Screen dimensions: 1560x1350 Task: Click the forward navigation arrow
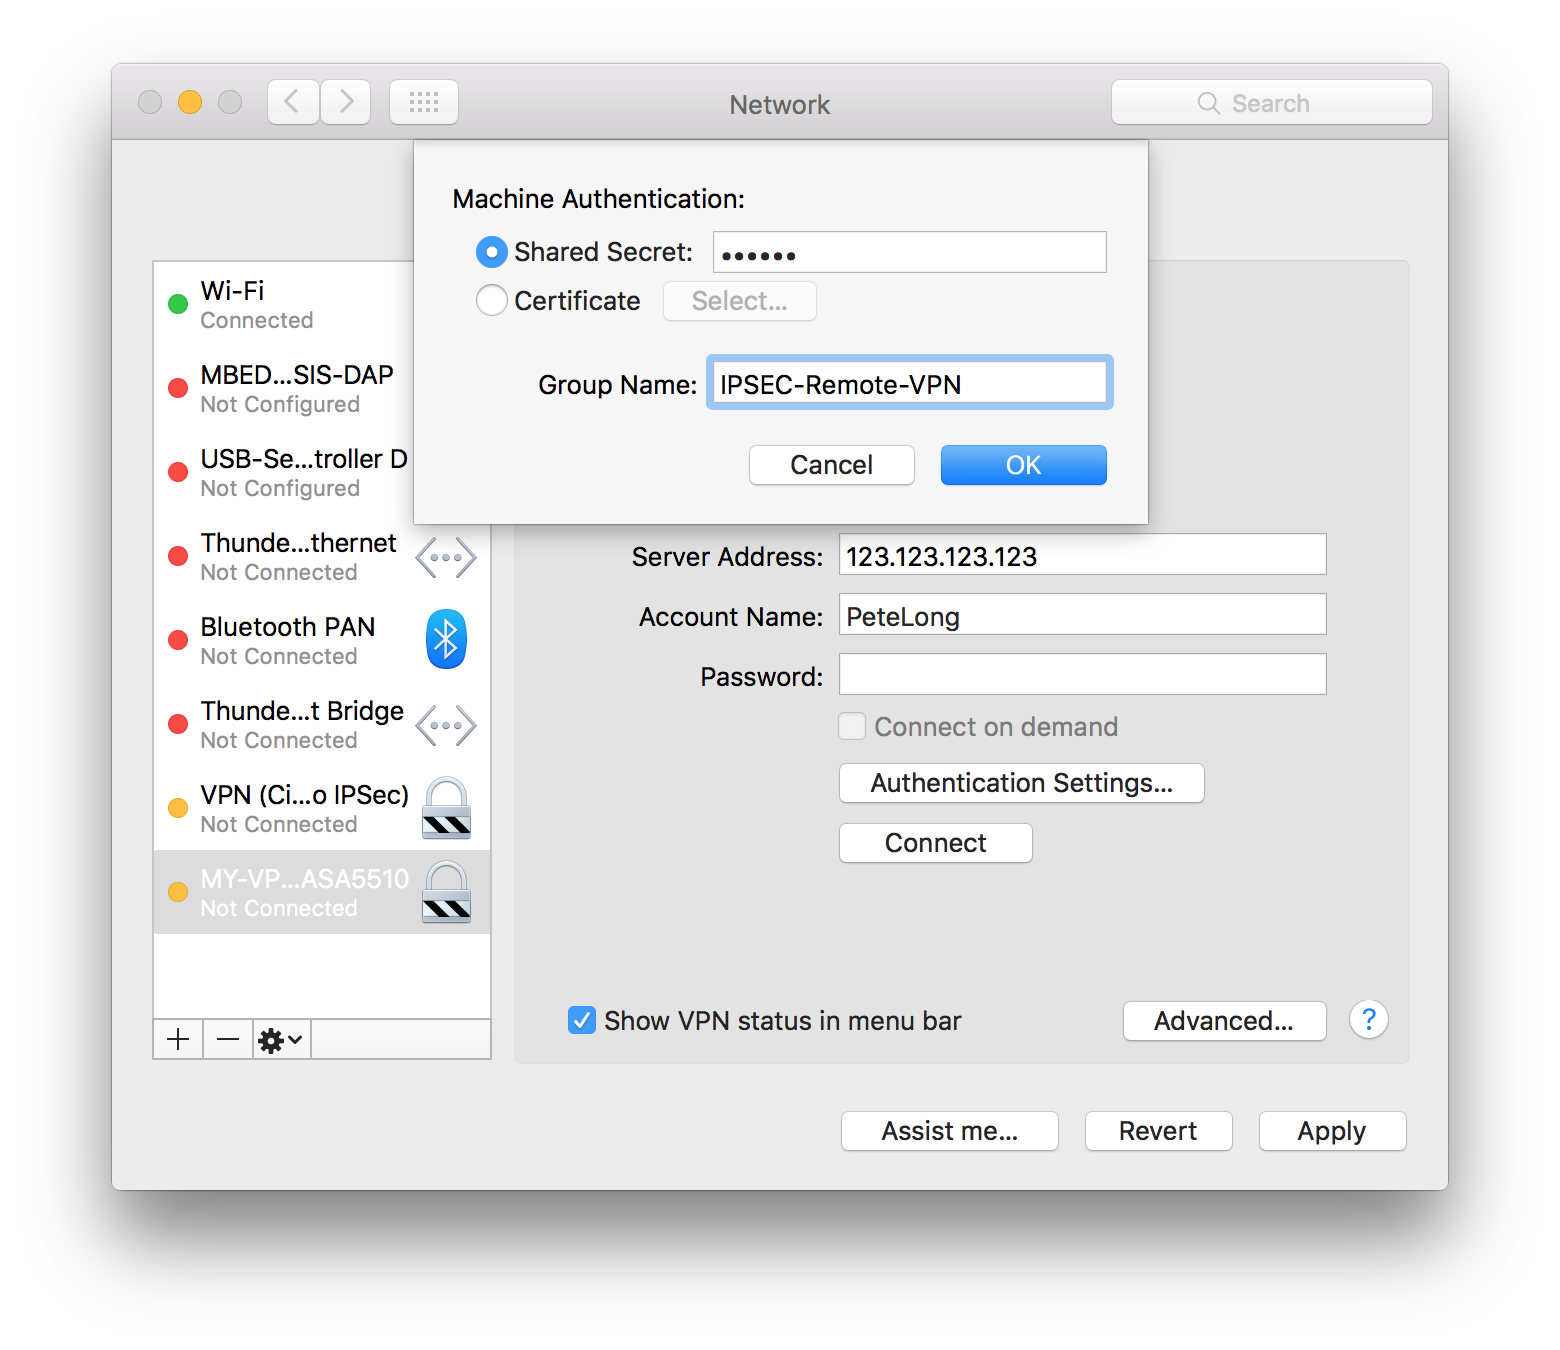click(346, 102)
